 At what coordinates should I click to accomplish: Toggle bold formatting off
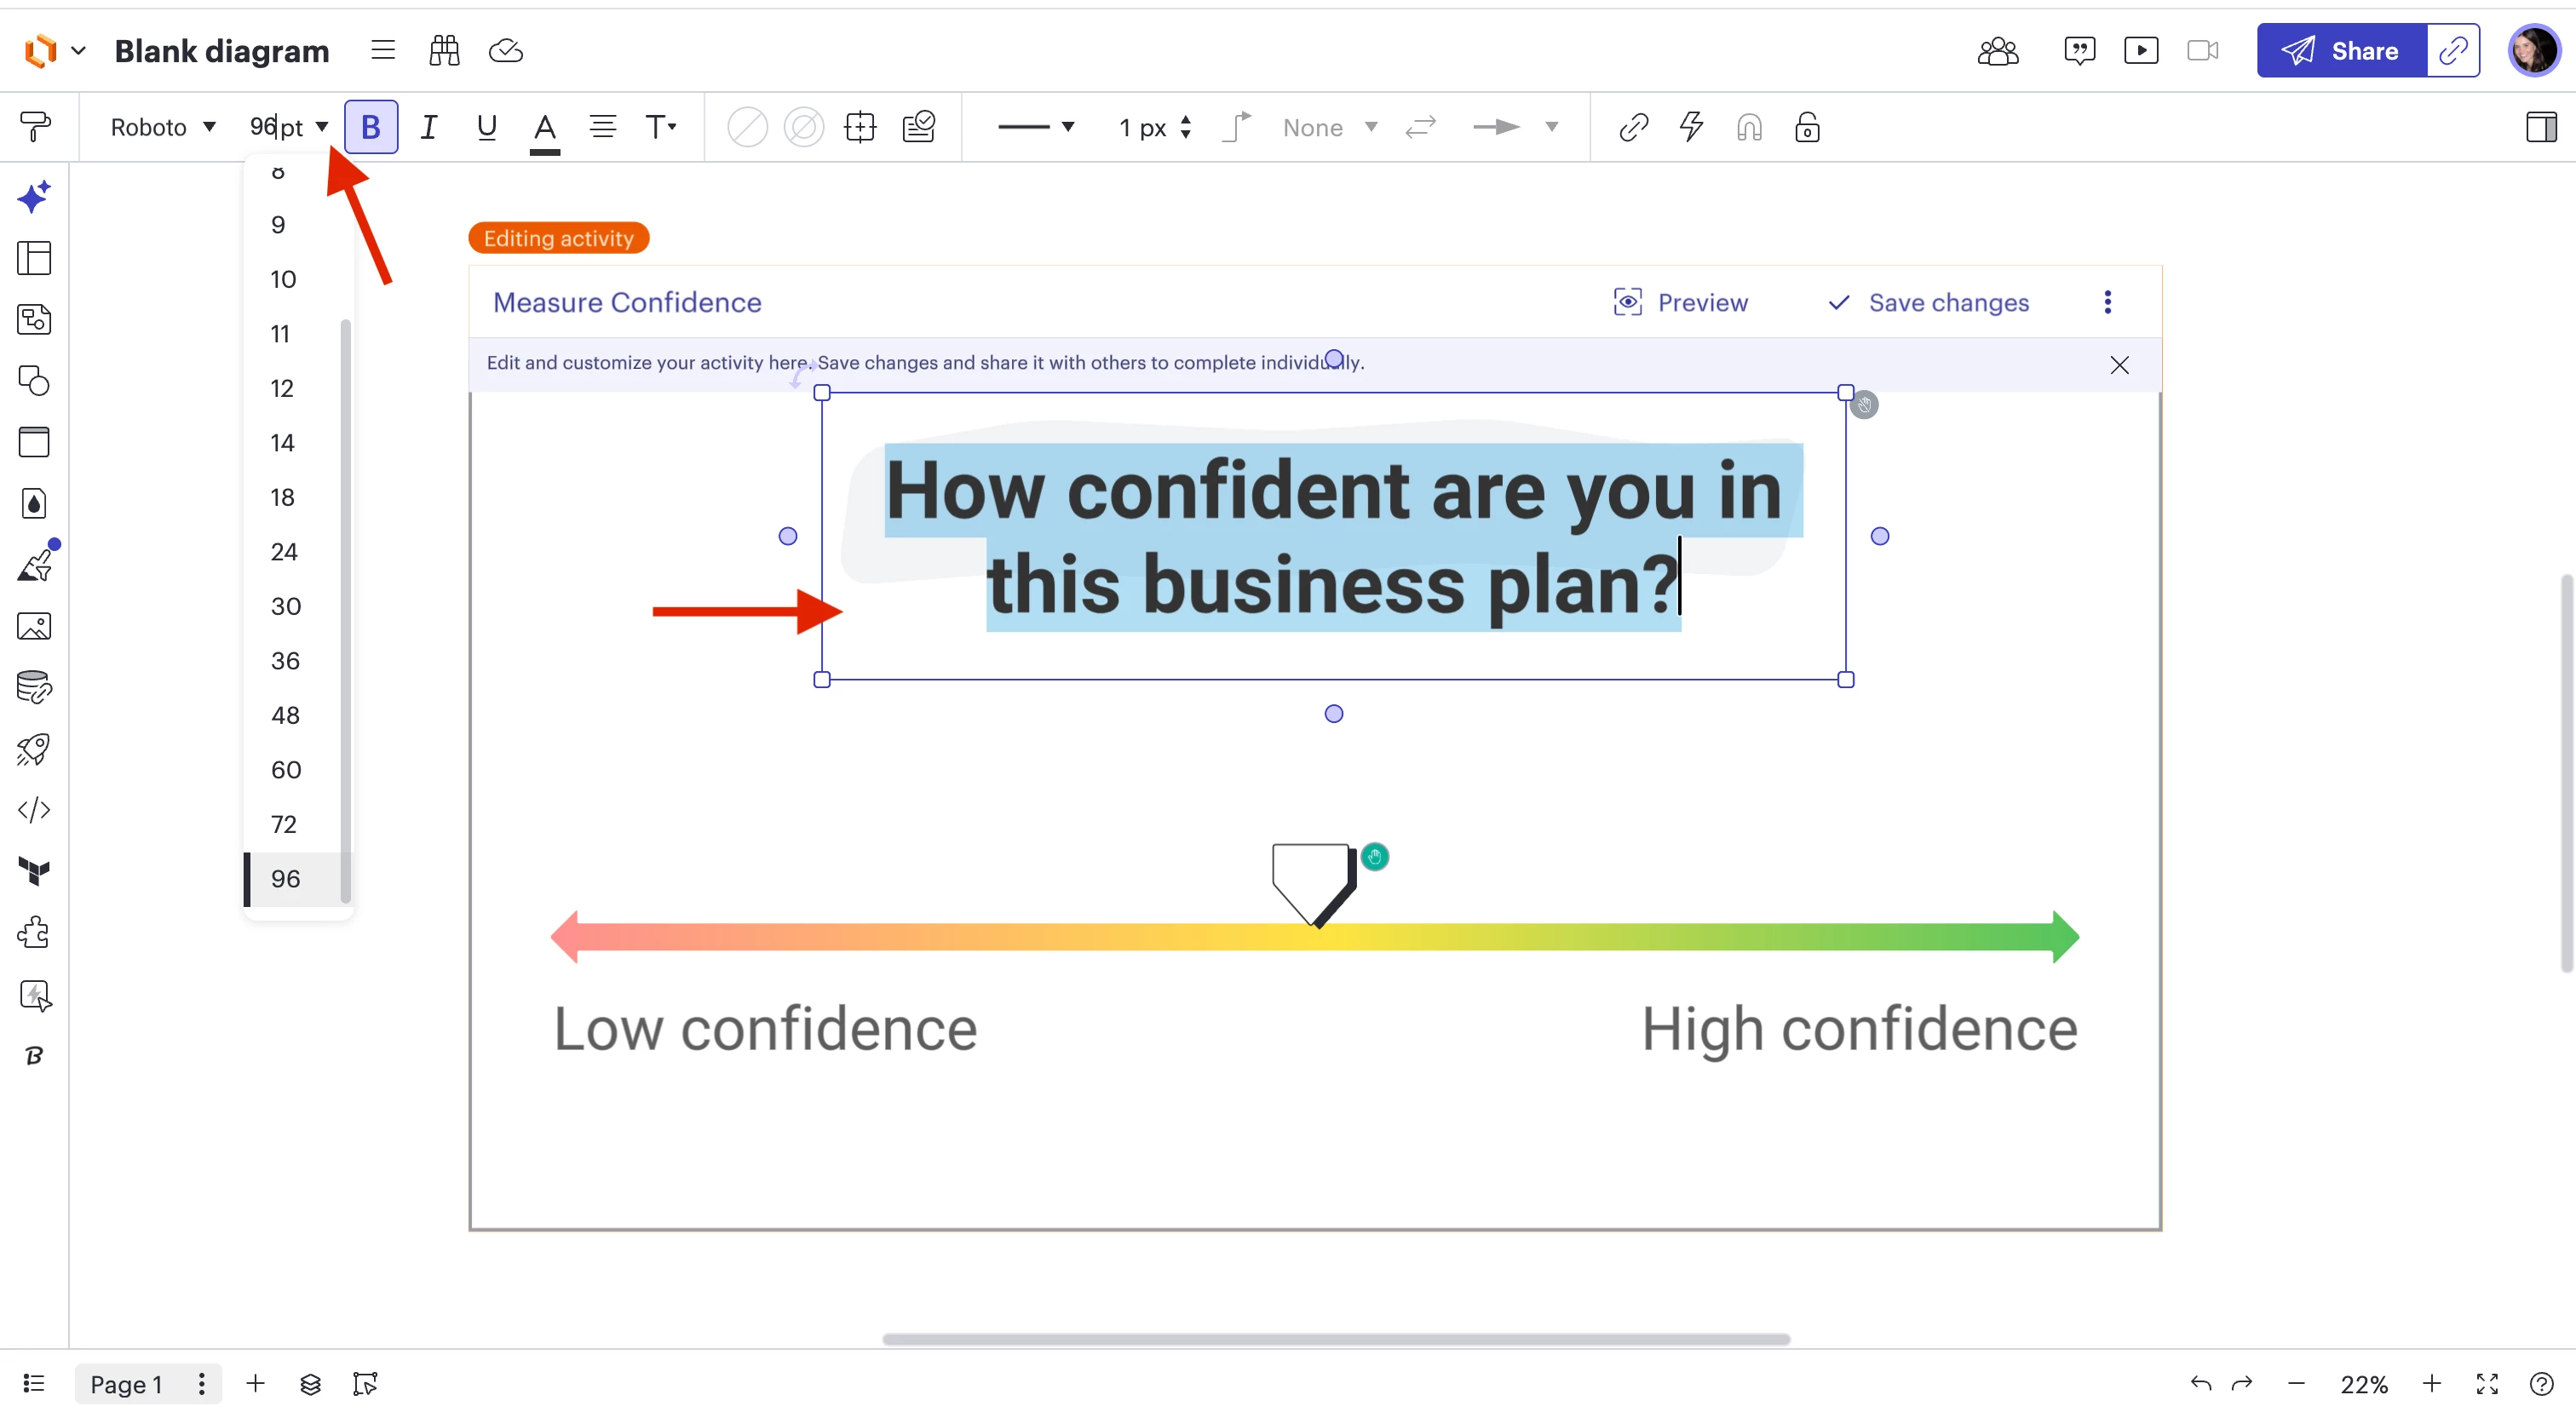370,127
